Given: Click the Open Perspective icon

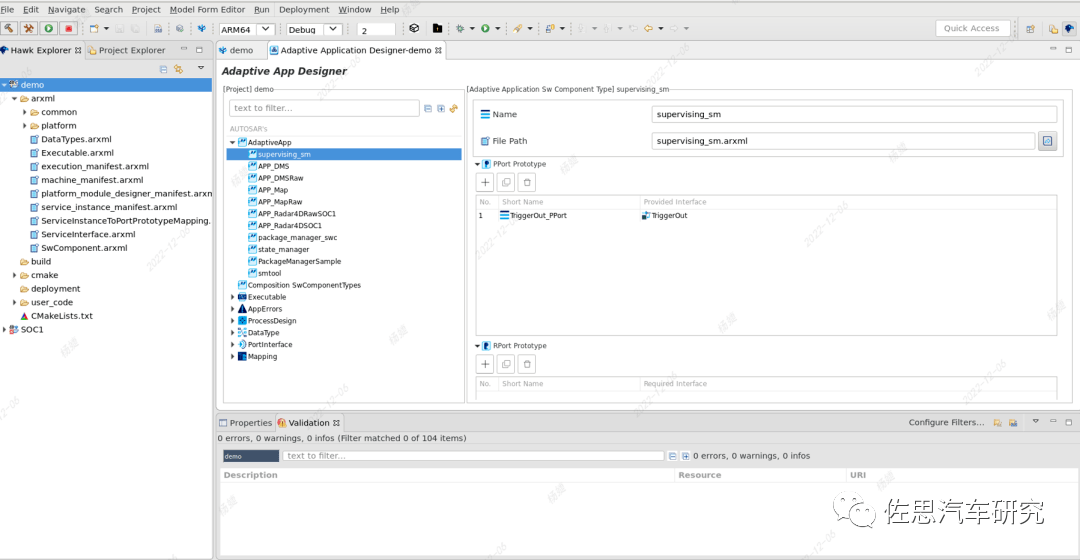Looking at the screenshot, I should pos(1031,29).
